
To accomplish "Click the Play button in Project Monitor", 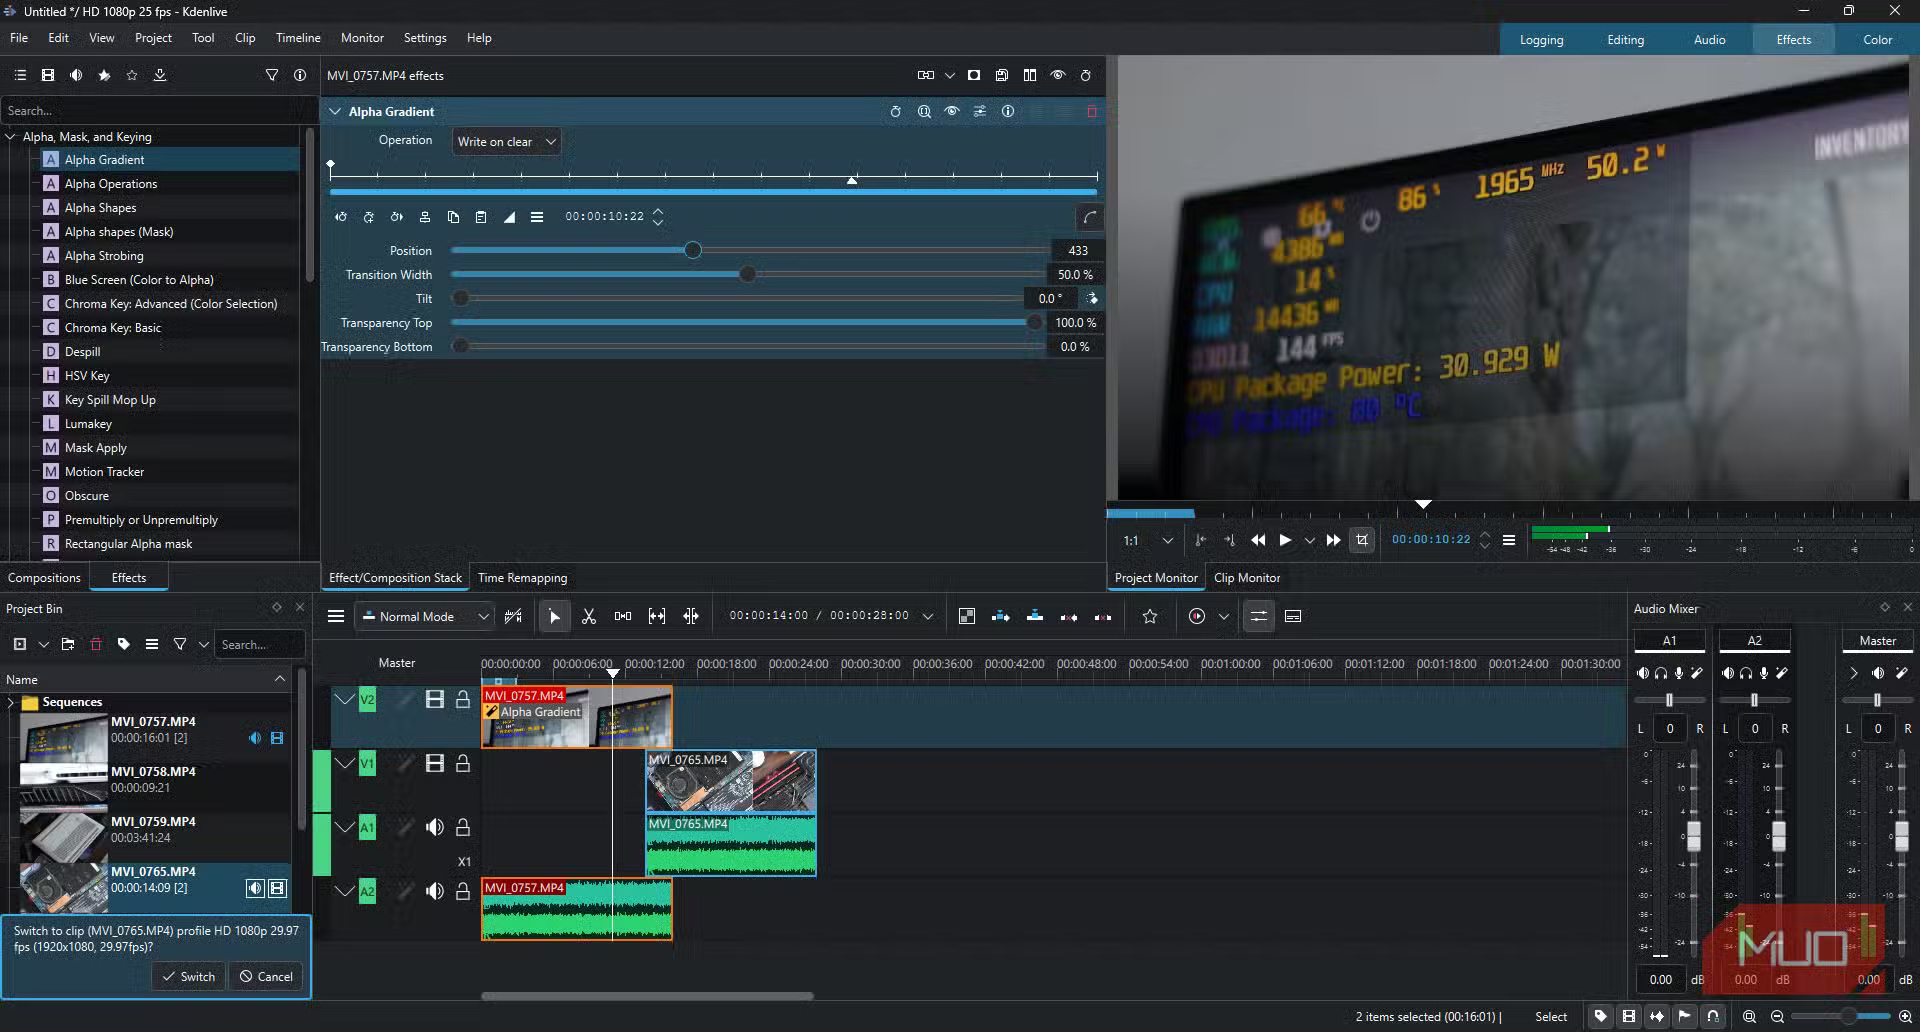I will click(x=1285, y=540).
